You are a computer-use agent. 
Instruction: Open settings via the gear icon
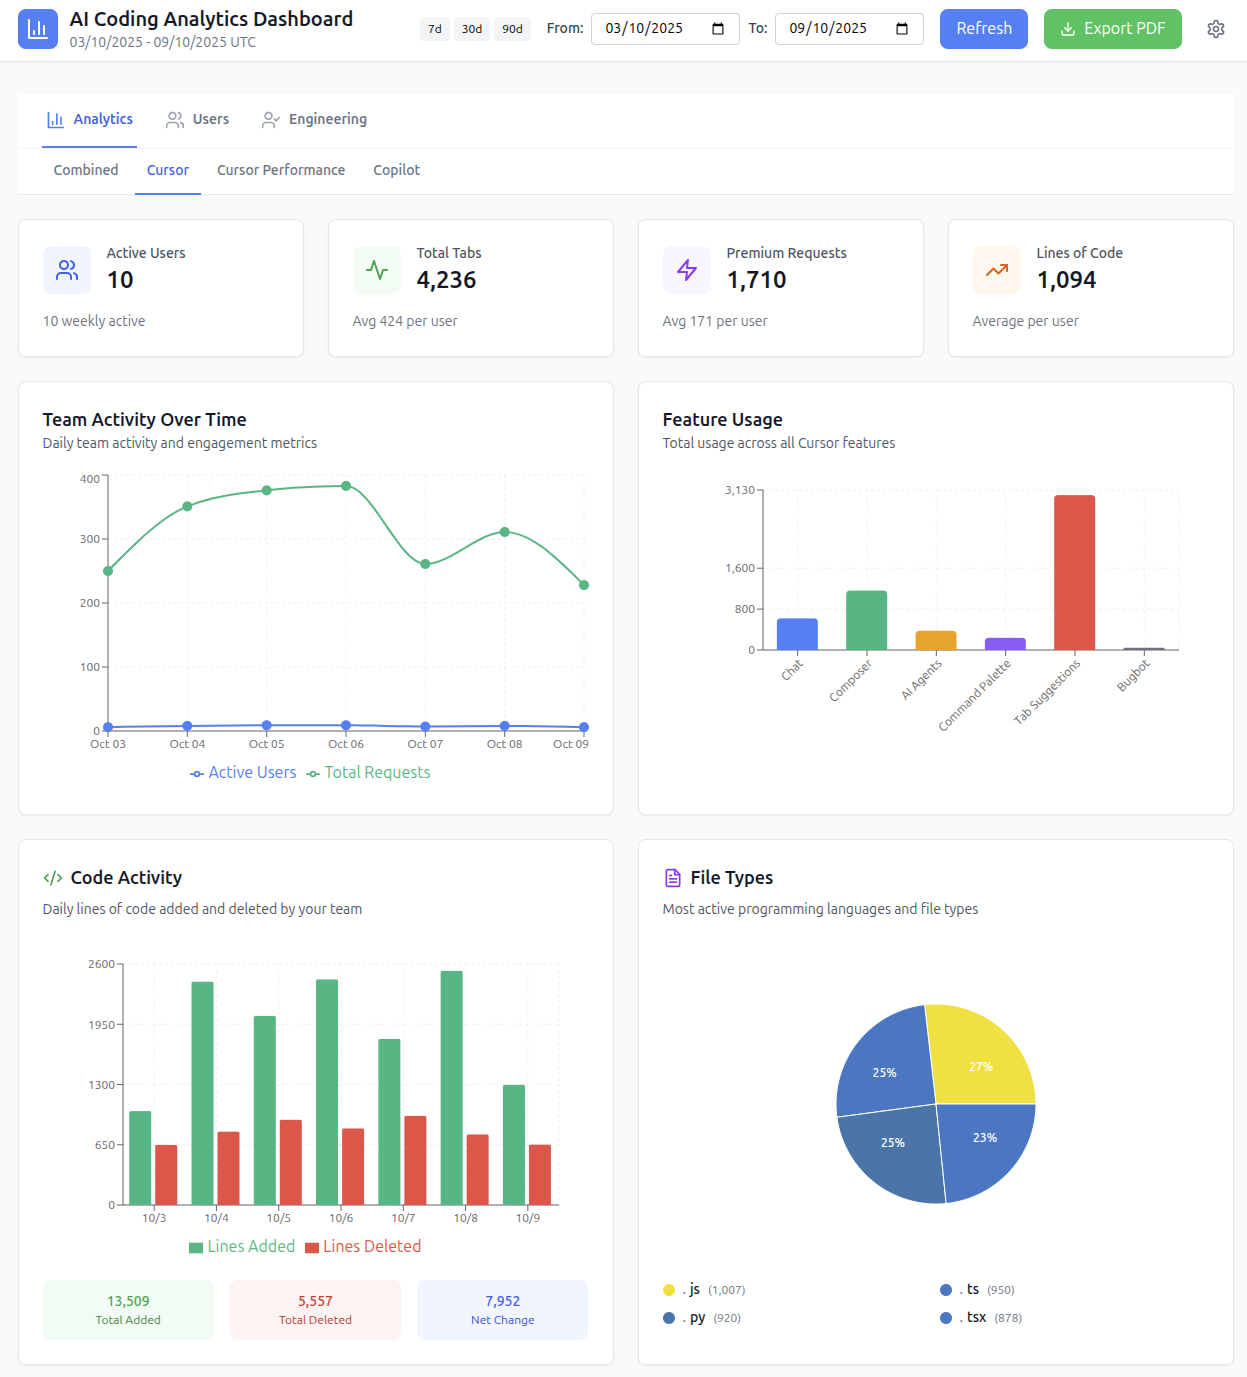(x=1216, y=29)
